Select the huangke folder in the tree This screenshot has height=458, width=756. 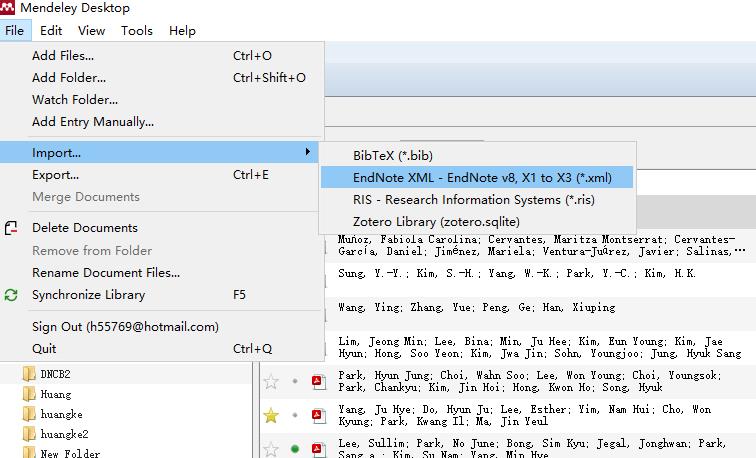pos(61,414)
